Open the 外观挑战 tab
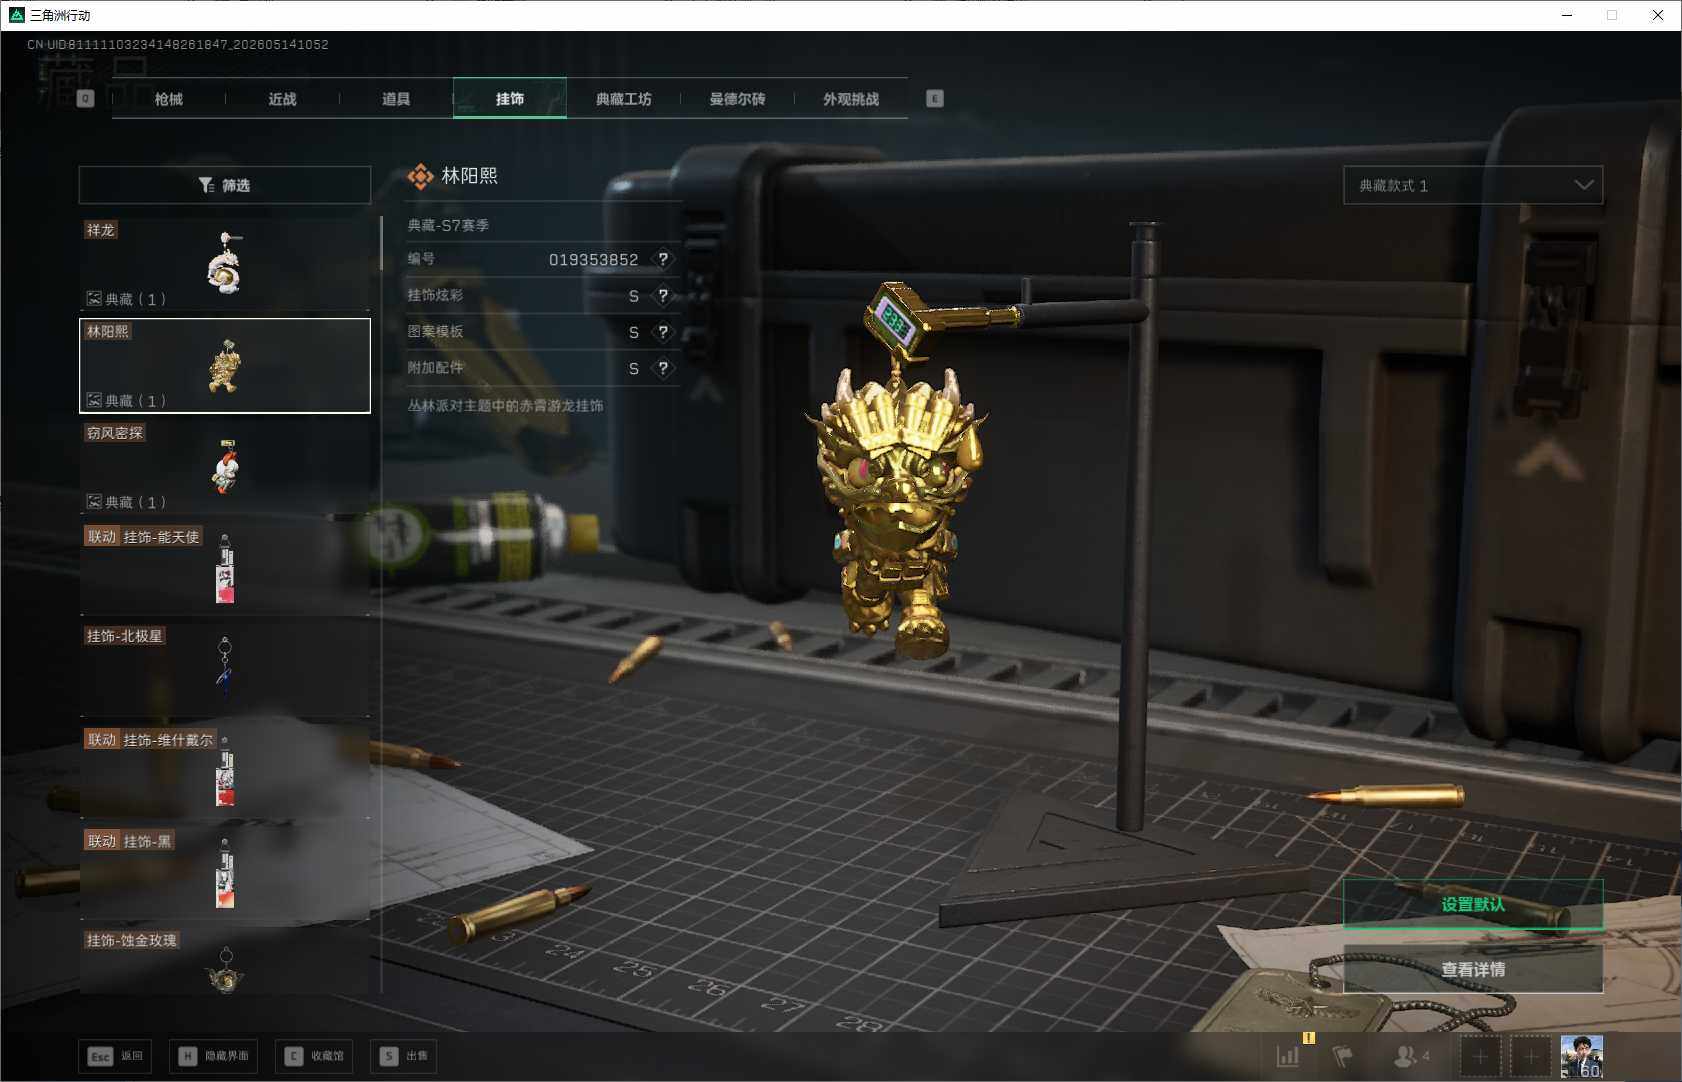Viewport: 1682px width, 1082px height. [x=851, y=99]
